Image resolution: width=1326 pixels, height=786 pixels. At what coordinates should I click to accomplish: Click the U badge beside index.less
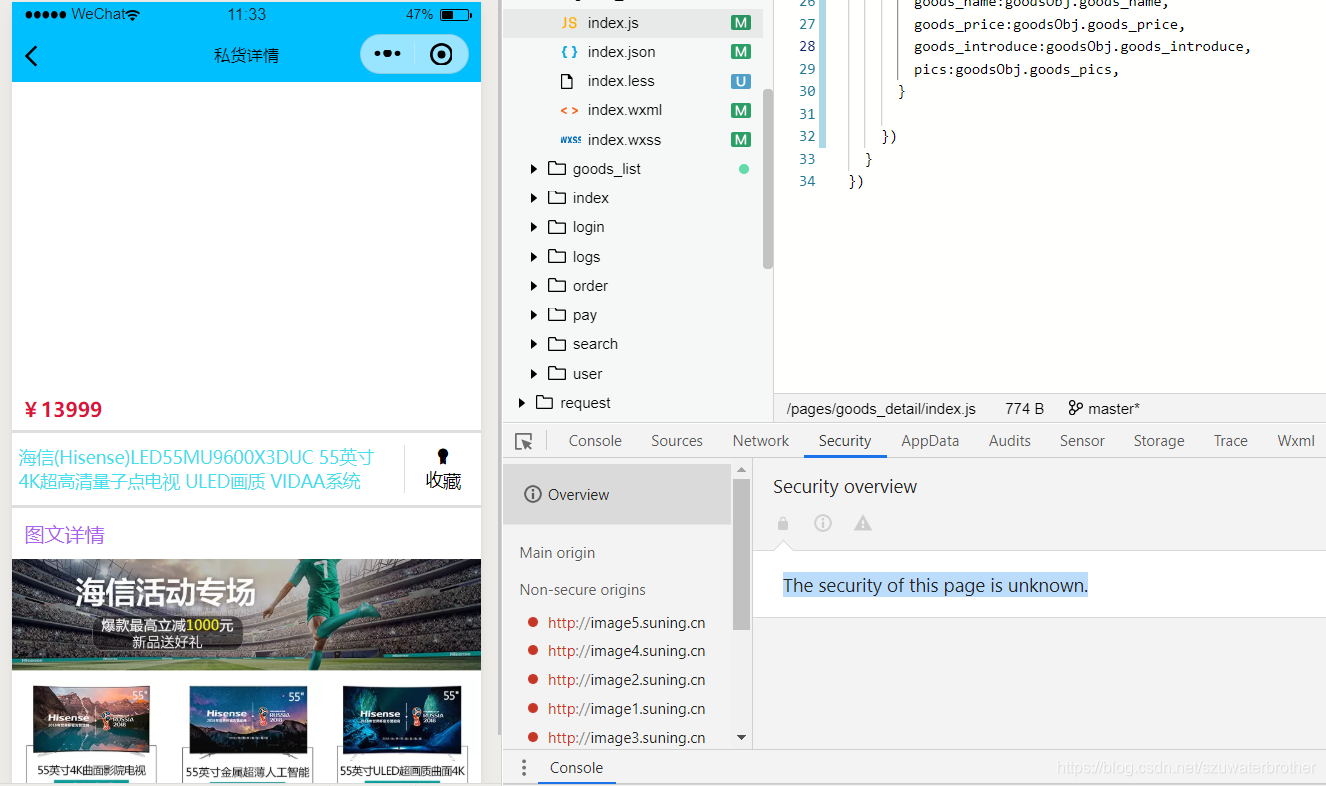741,81
